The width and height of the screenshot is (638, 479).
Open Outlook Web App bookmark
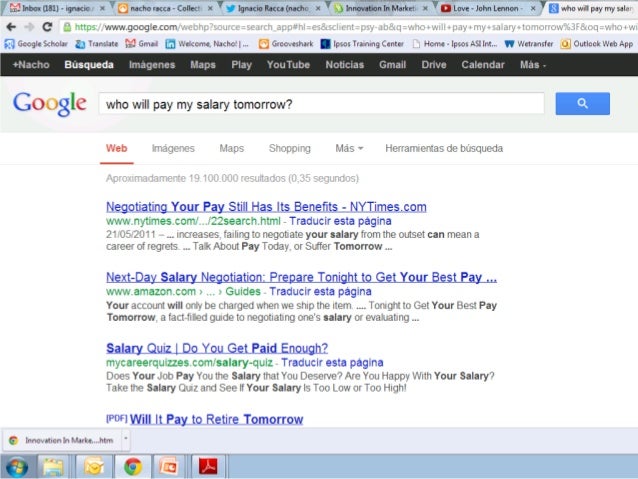coord(596,44)
